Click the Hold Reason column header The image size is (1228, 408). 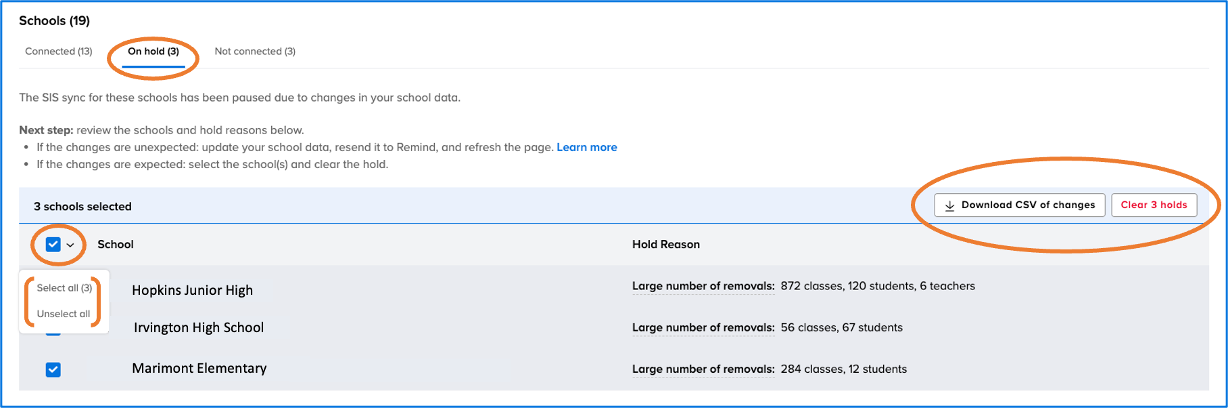[665, 244]
